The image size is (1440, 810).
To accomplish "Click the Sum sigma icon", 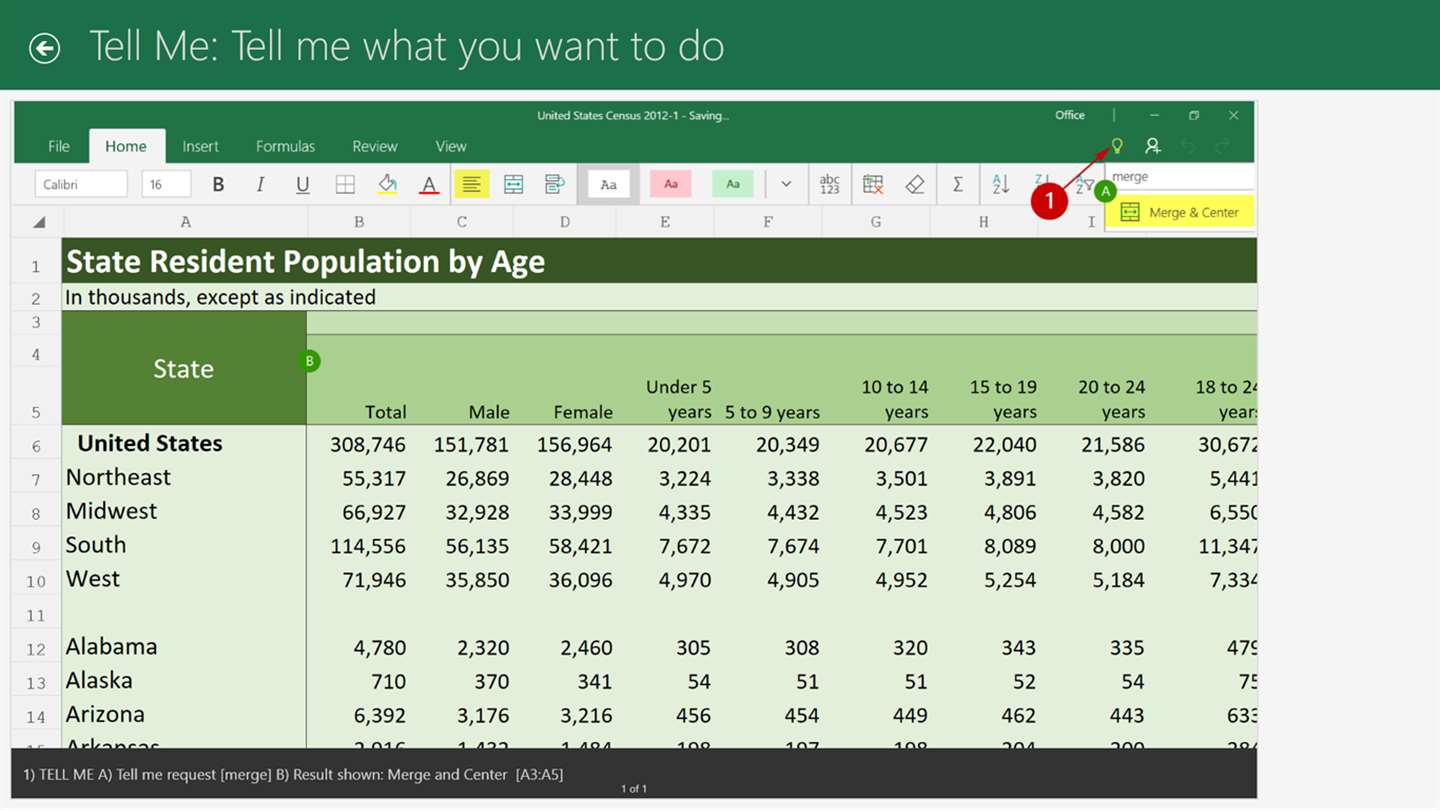I will 957,184.
